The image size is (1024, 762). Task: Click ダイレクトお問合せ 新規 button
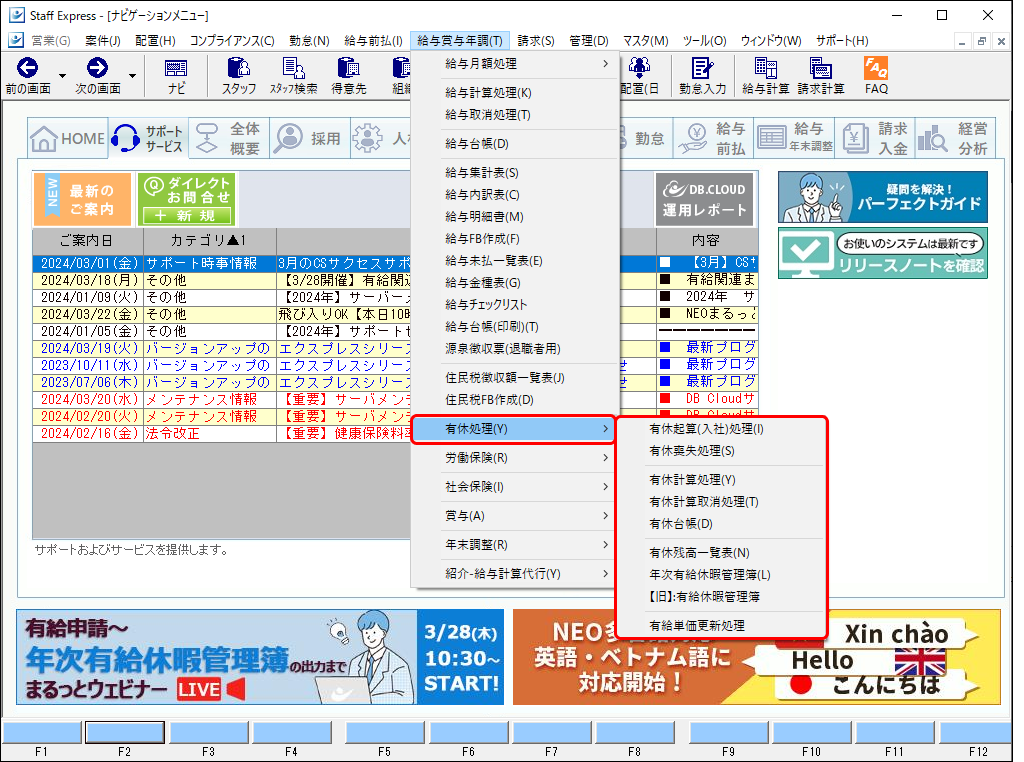click(187, 199)
